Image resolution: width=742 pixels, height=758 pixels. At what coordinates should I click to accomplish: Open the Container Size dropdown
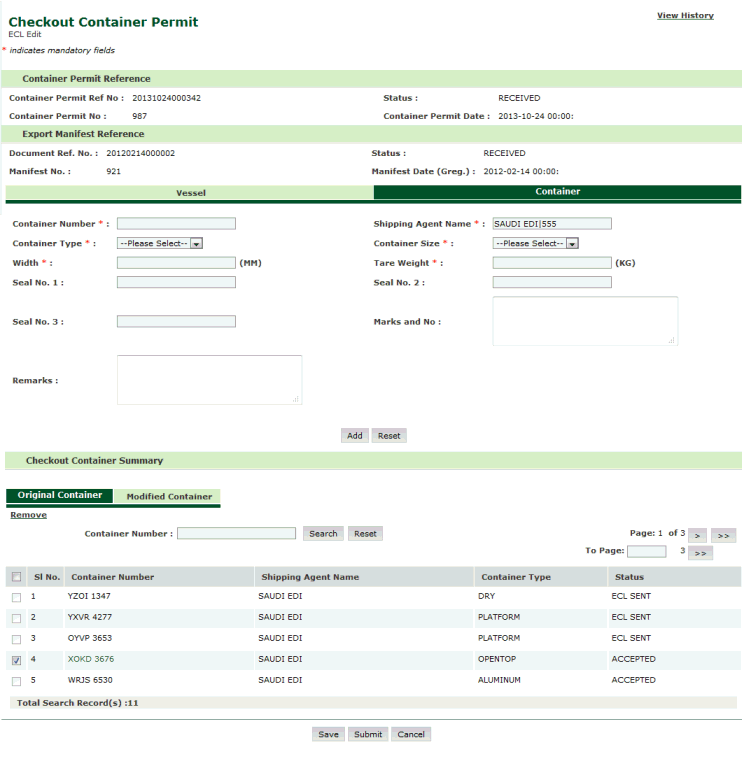coord(536,243)
